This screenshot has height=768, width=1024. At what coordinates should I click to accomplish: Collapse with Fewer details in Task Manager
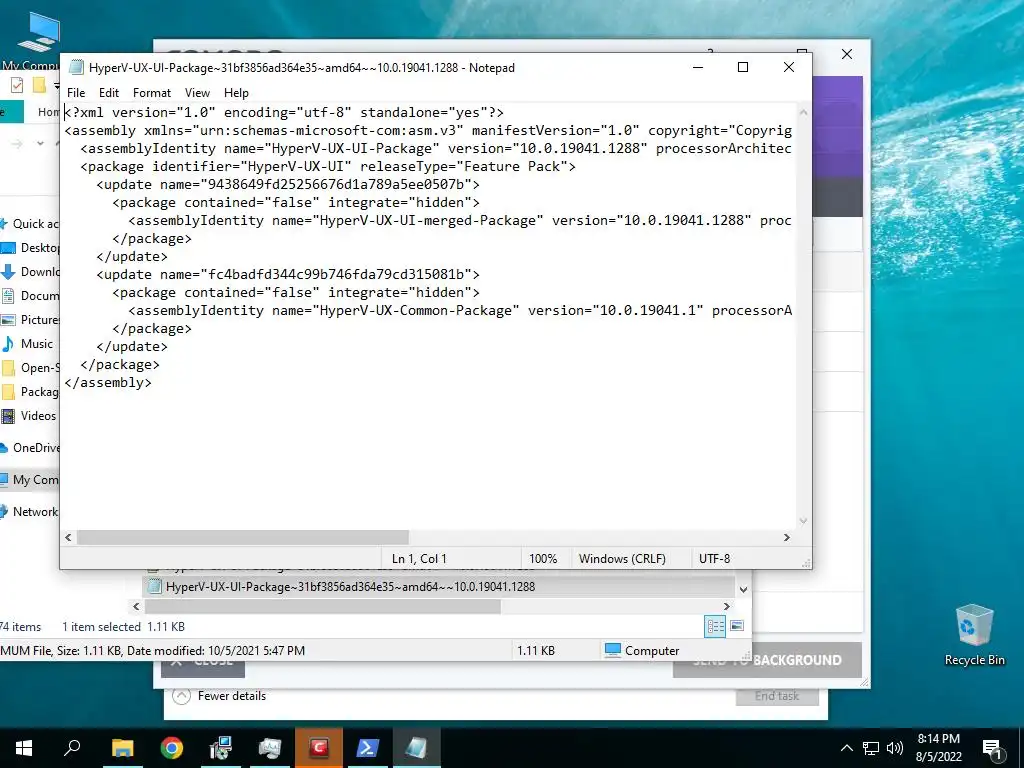click(x=220, y=696)
